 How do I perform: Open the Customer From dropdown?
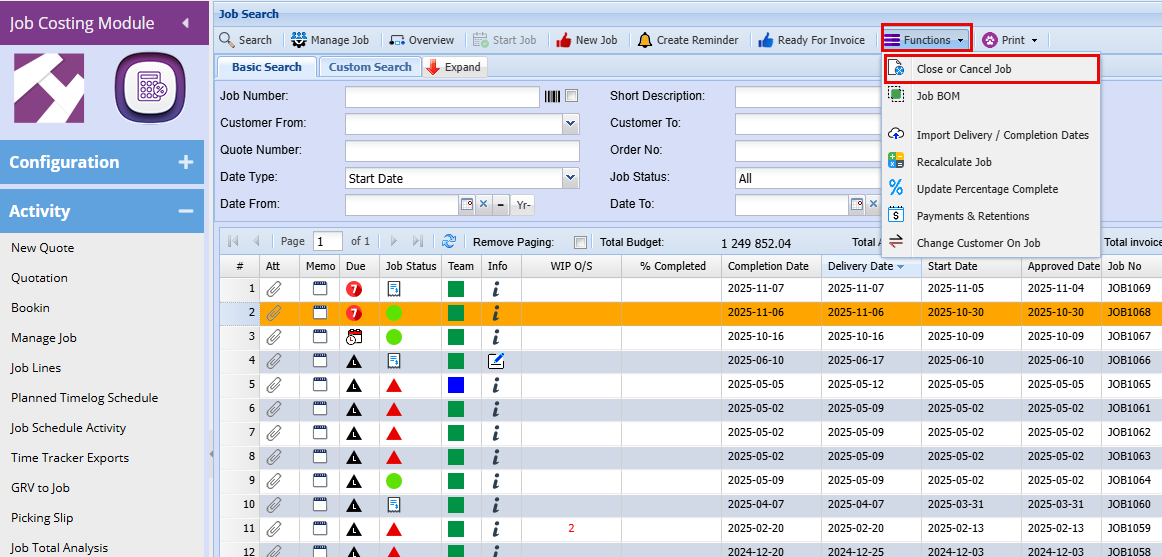(570, 124)
